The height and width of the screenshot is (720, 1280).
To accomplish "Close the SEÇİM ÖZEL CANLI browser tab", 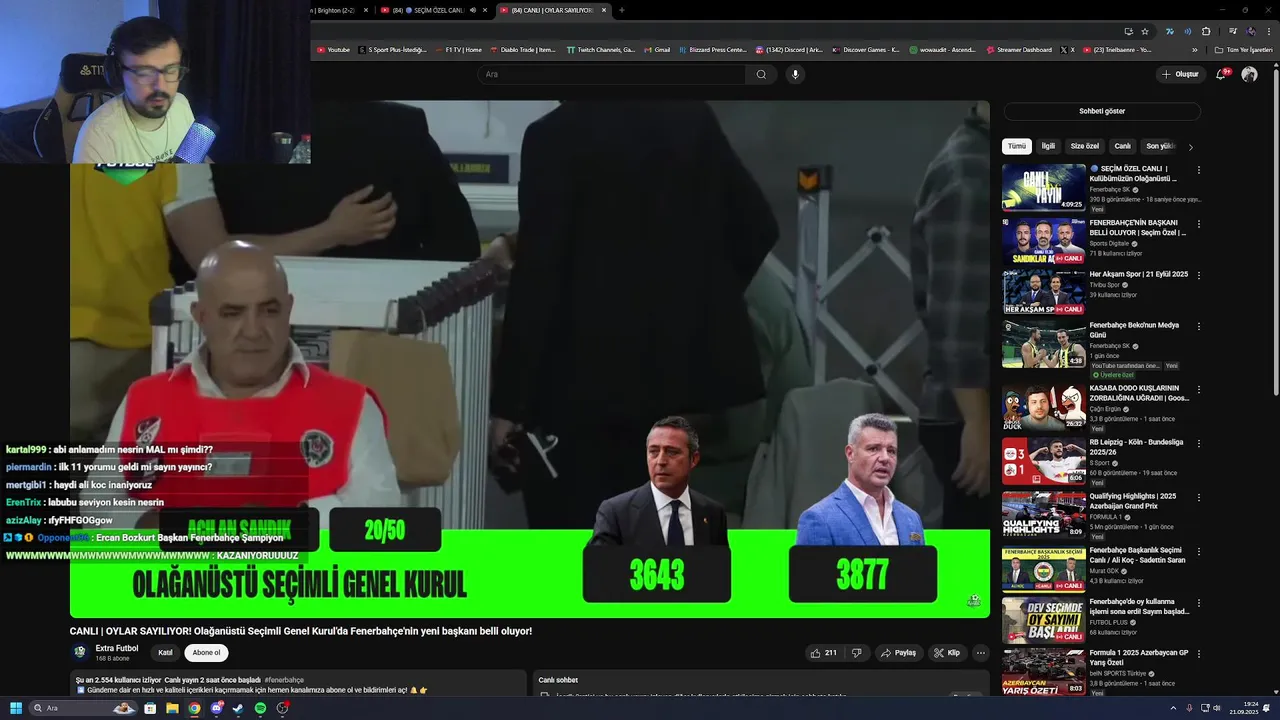I will (485, 10).
